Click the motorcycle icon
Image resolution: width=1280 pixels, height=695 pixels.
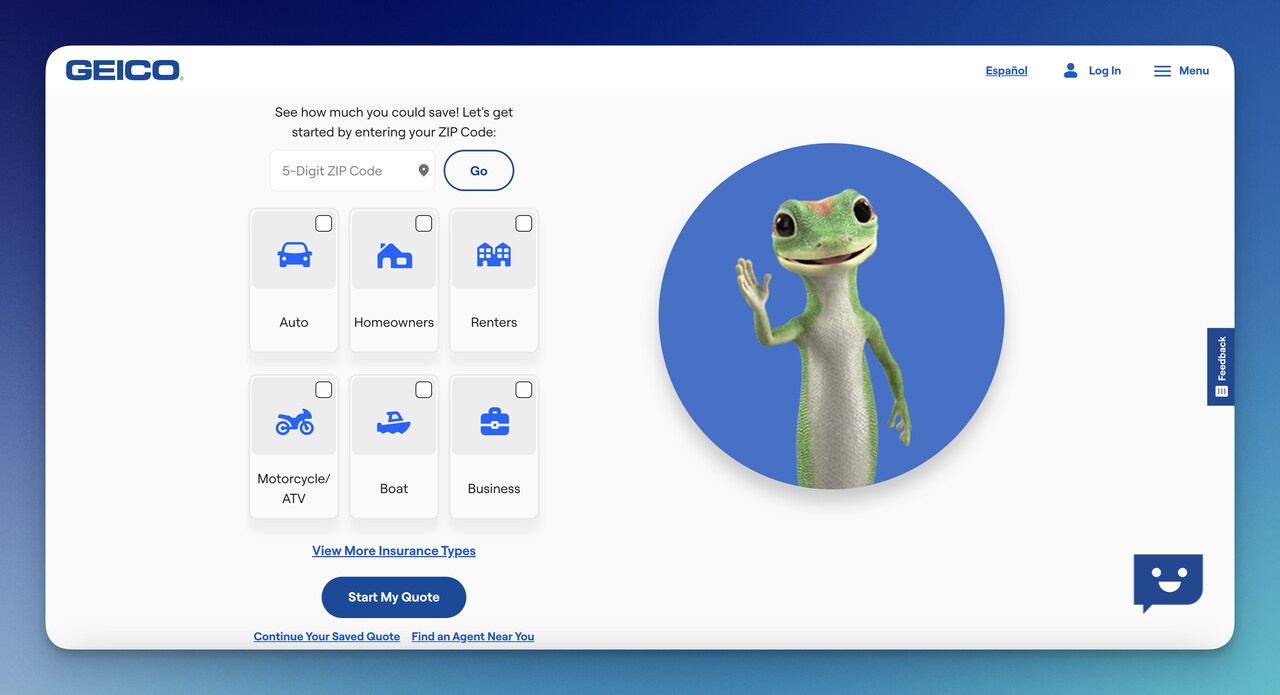click(294, 422)
